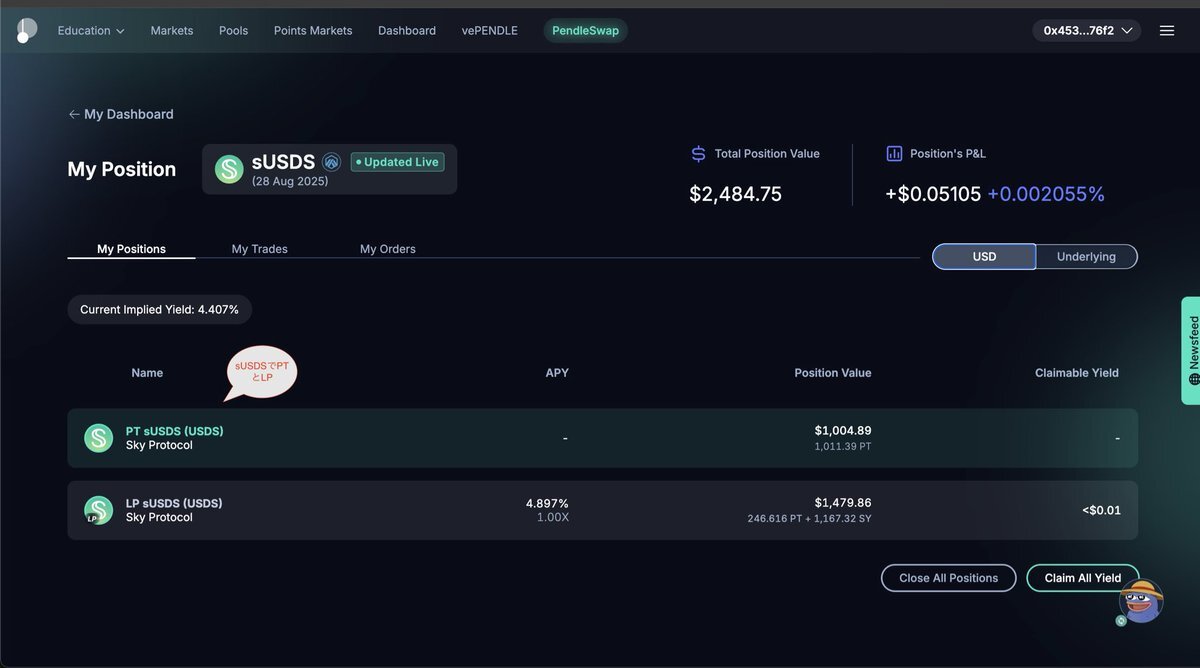Click the sUSDS market title text
Screen dimensions: 1200x668
click(283, 162)
